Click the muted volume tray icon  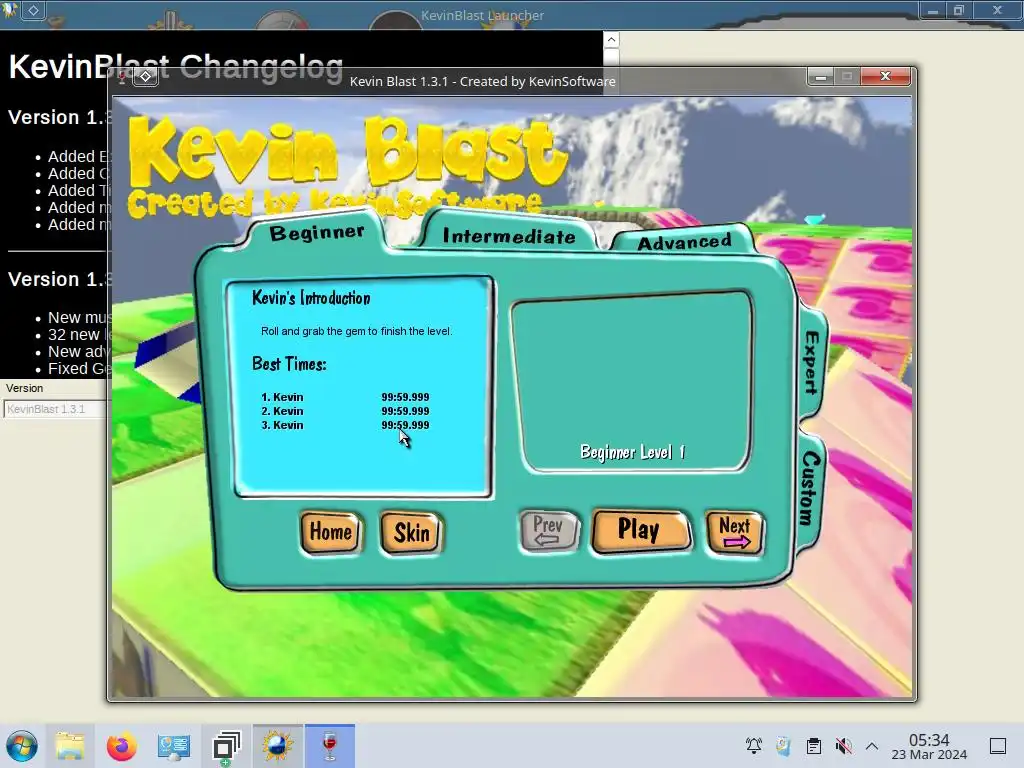point(844,746)
